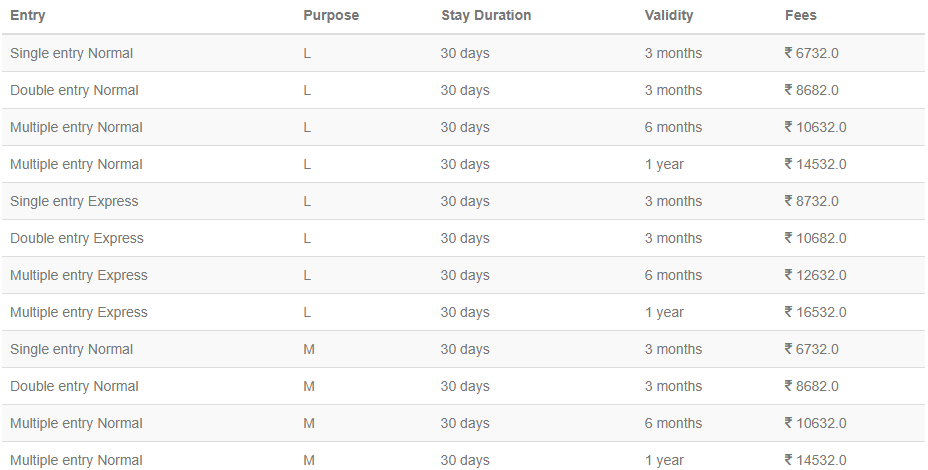Click the Purpose column header
Viewport: 928px width, 470px height.
pyautogui.click(x=331, y=15)
